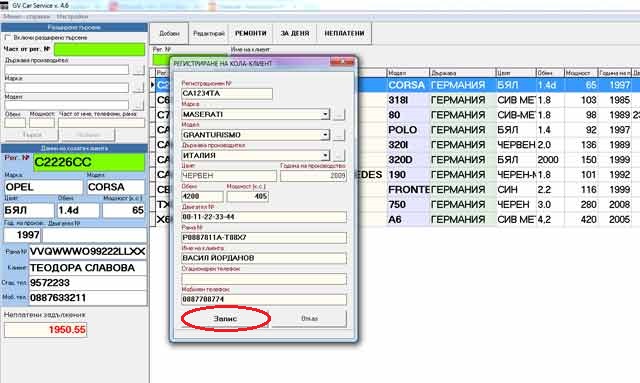The height and width of the screenshot is (383, 640).
Task: Open the РЕМОНТИ view
Action: pos(251,33)
